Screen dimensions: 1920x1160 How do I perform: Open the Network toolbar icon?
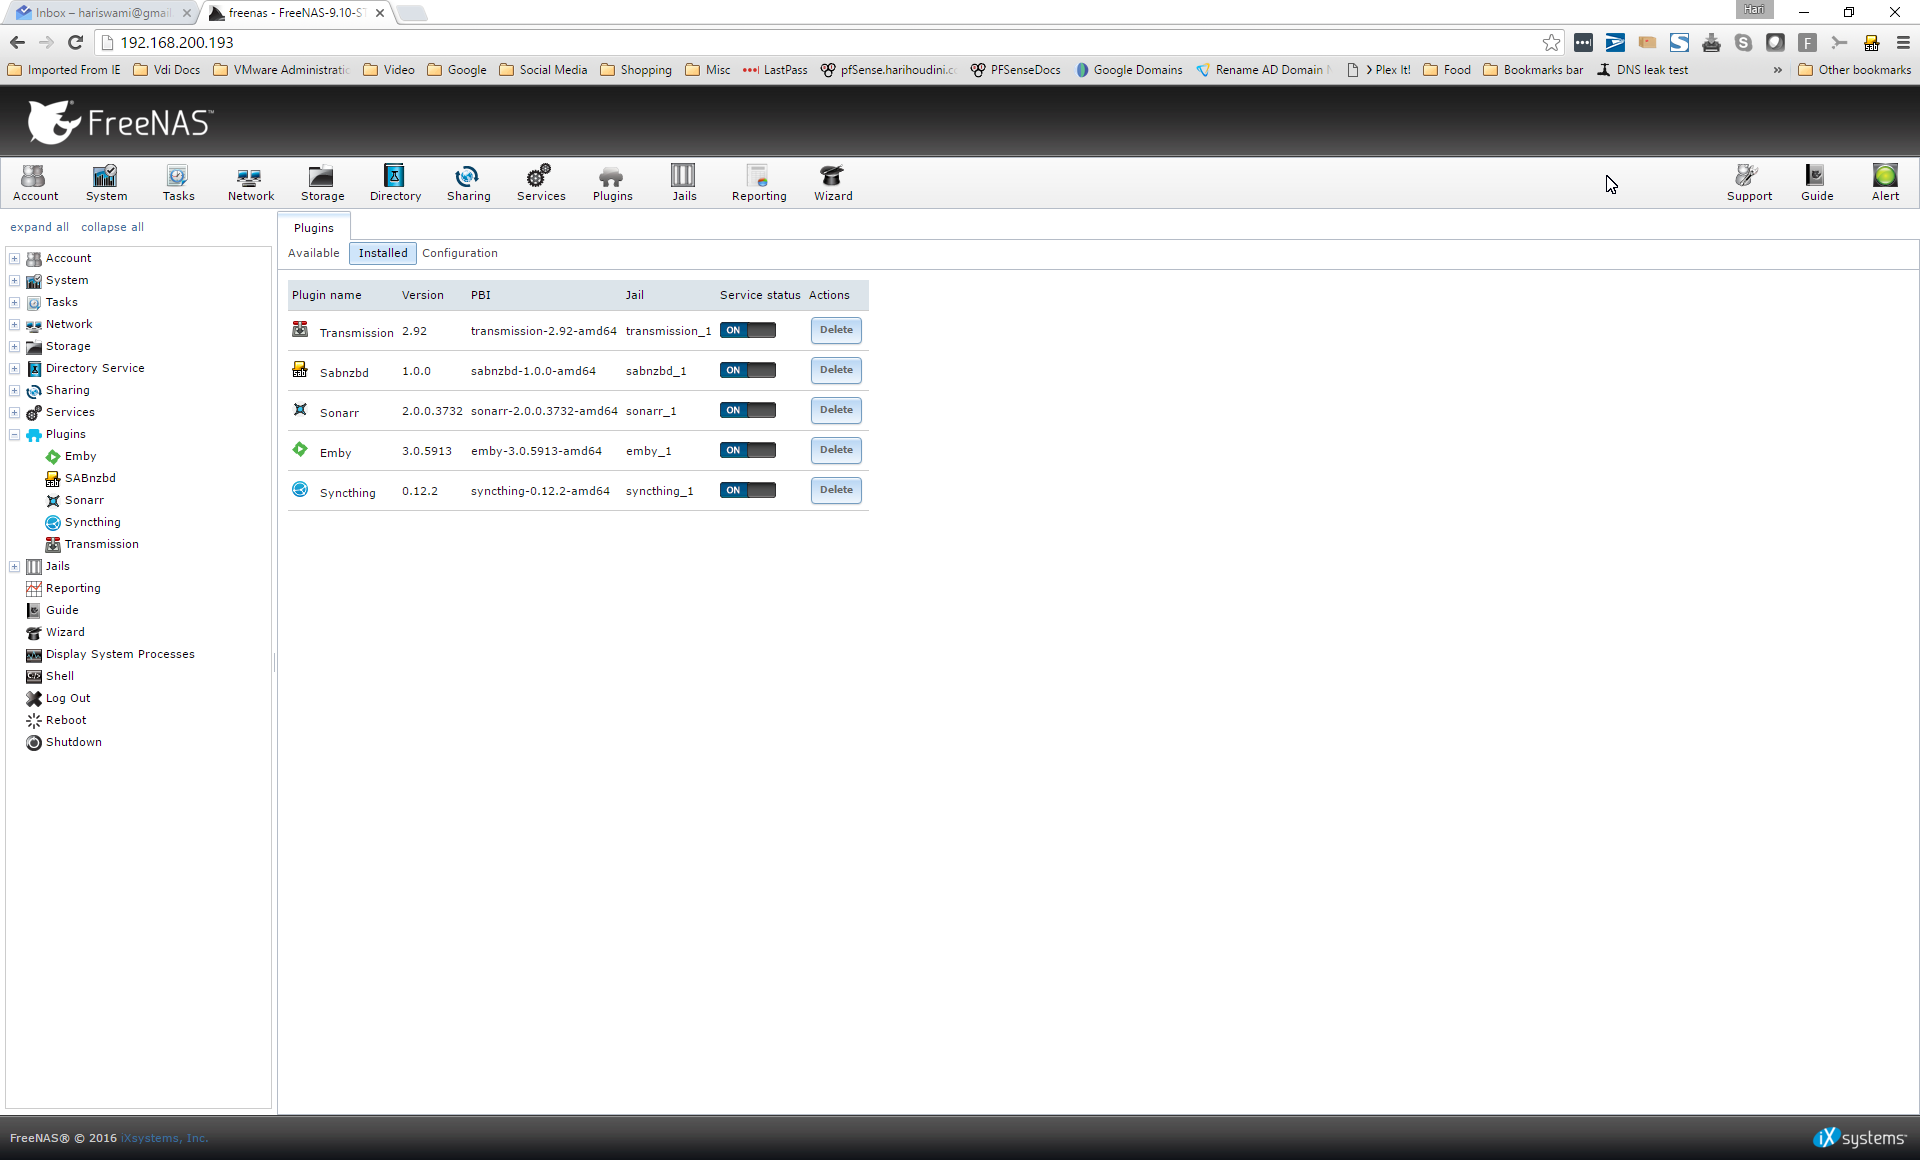250,183
